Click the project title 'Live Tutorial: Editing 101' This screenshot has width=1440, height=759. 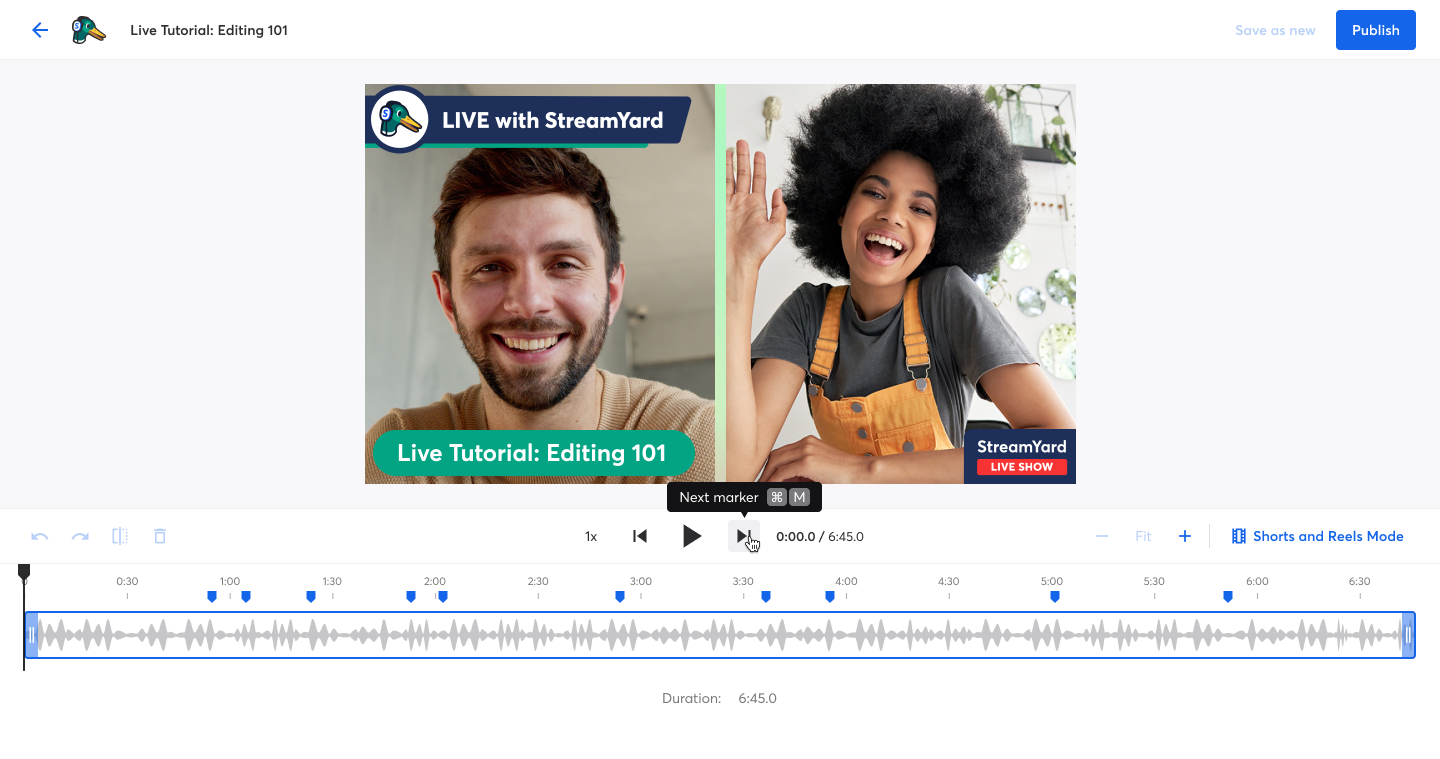209,30
